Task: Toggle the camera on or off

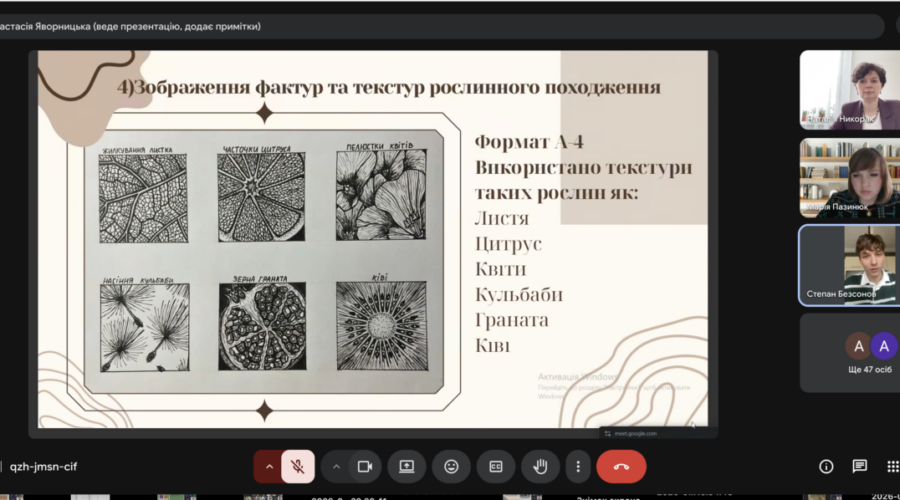Action: coord(364,467)
